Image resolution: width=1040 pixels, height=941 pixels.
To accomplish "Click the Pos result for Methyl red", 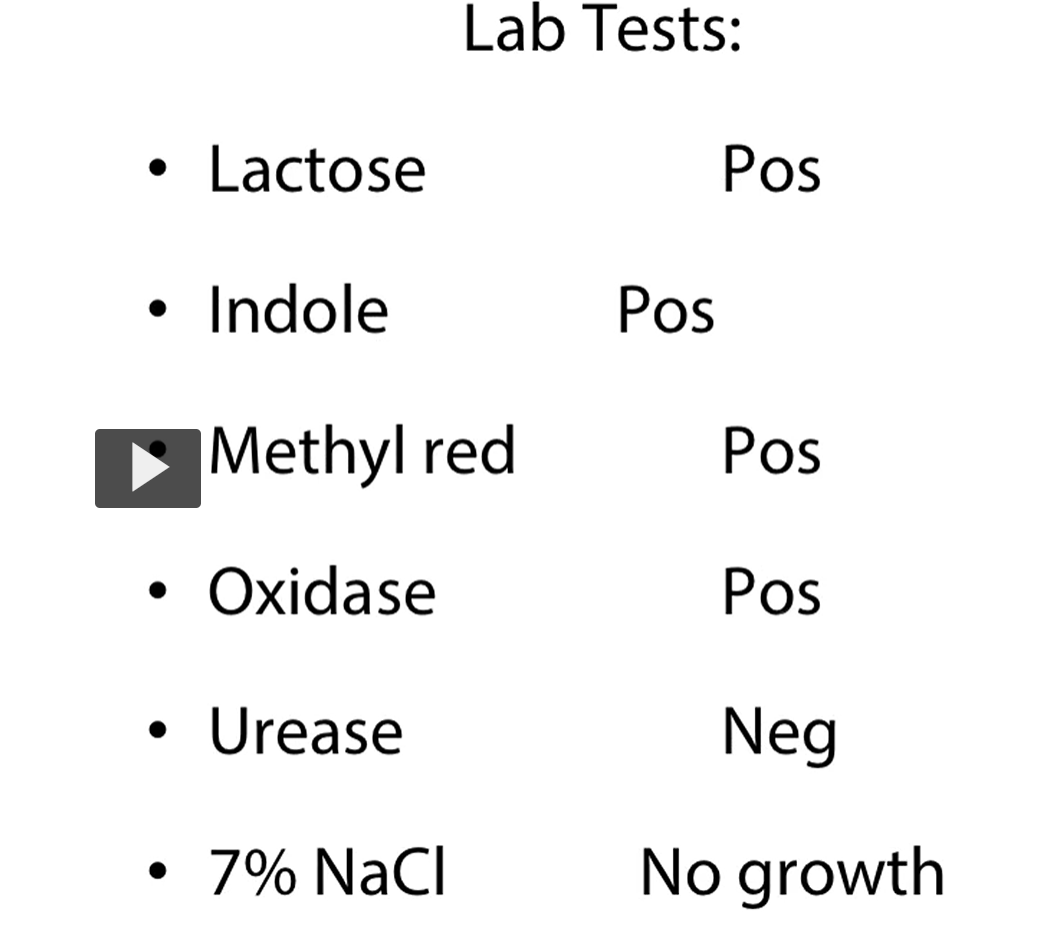I will point(771,451).
